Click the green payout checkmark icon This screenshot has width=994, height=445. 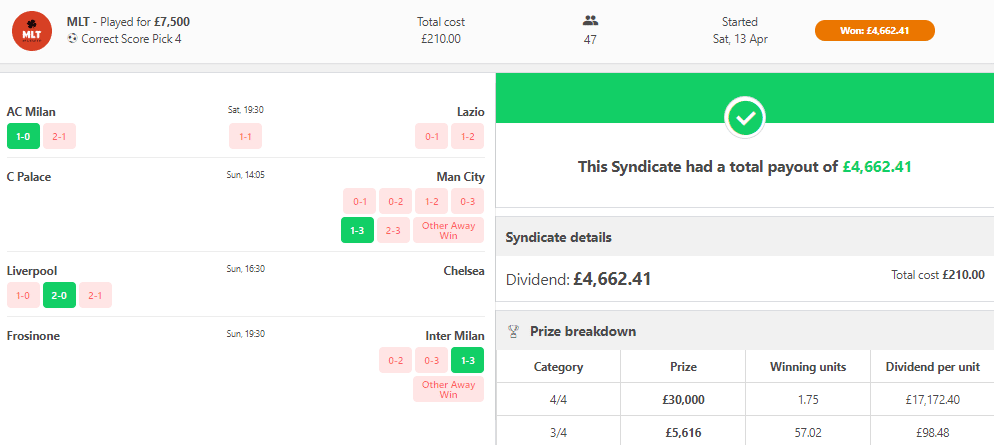point(745,119)
